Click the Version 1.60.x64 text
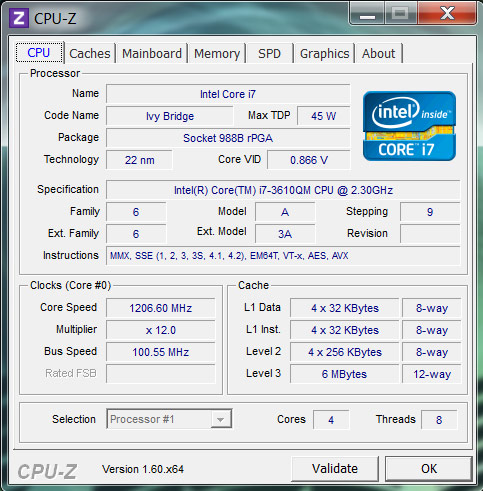This screenshot has height=491, width=483. [143, 469]
